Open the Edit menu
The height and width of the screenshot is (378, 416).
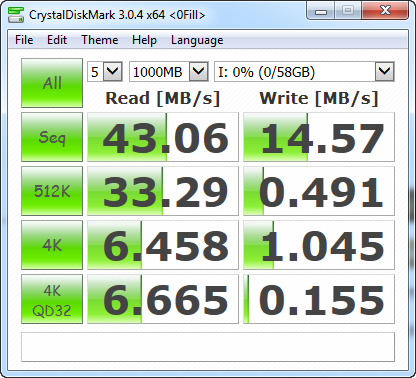(x=57, y=40)
